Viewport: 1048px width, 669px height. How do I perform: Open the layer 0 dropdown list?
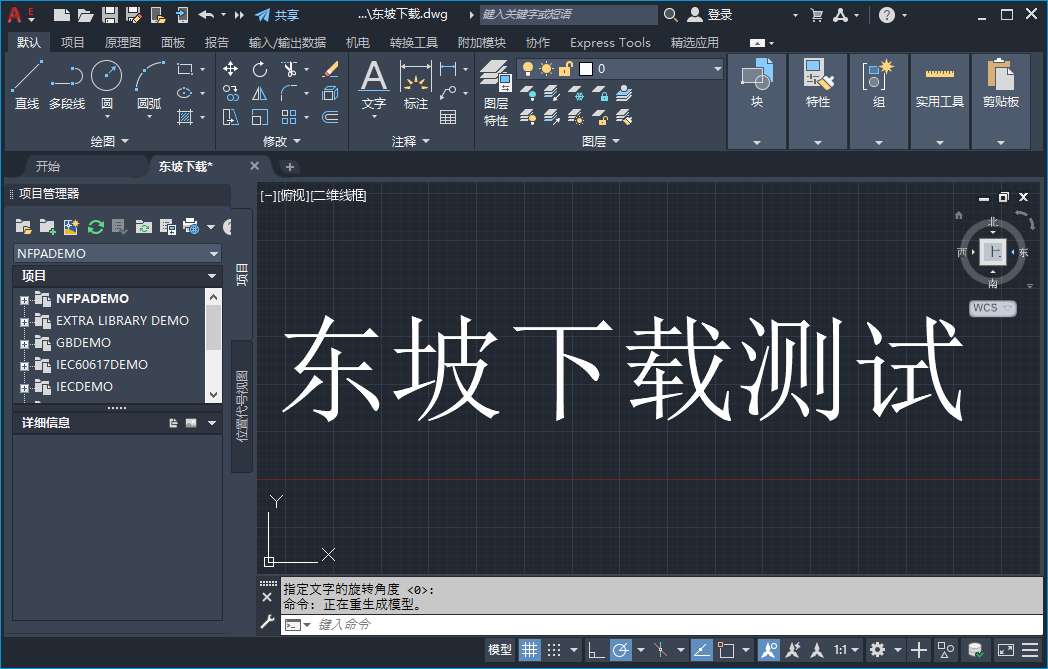[716, 69]
